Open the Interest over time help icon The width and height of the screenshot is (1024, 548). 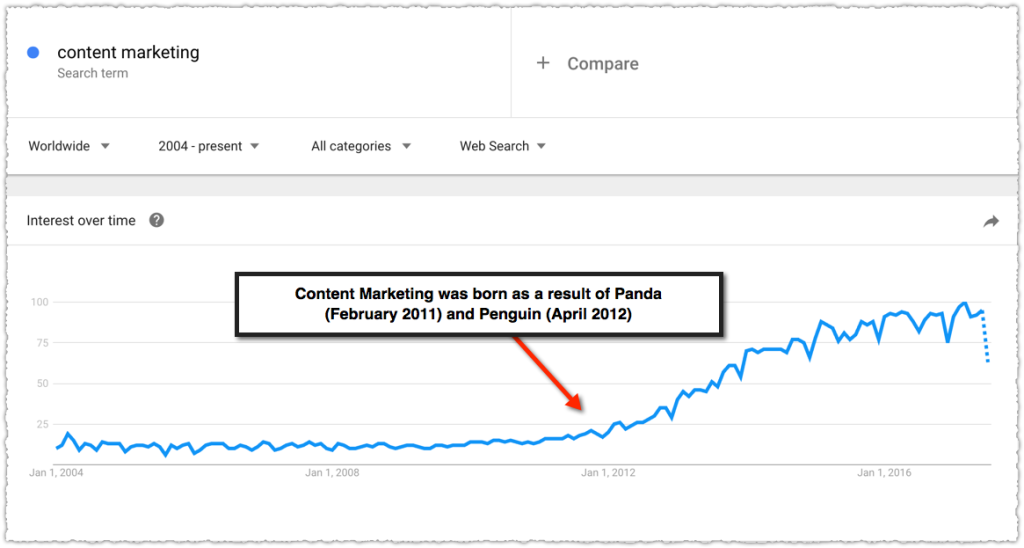(157, 220)
